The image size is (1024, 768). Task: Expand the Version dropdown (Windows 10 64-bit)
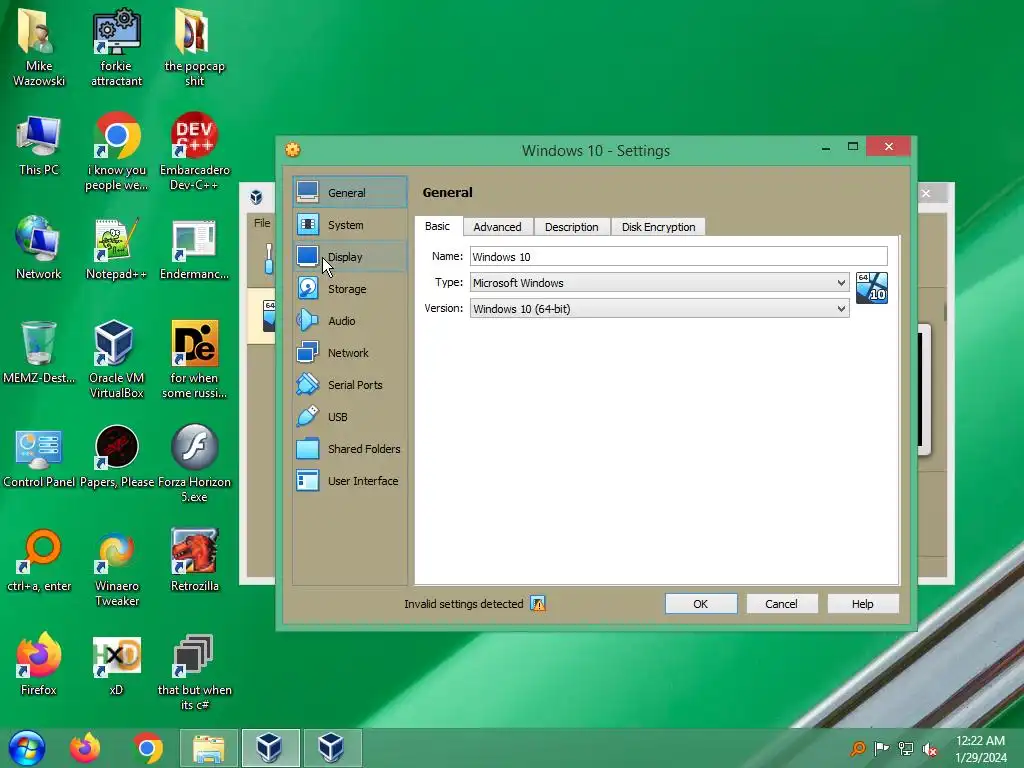(660, 309)
